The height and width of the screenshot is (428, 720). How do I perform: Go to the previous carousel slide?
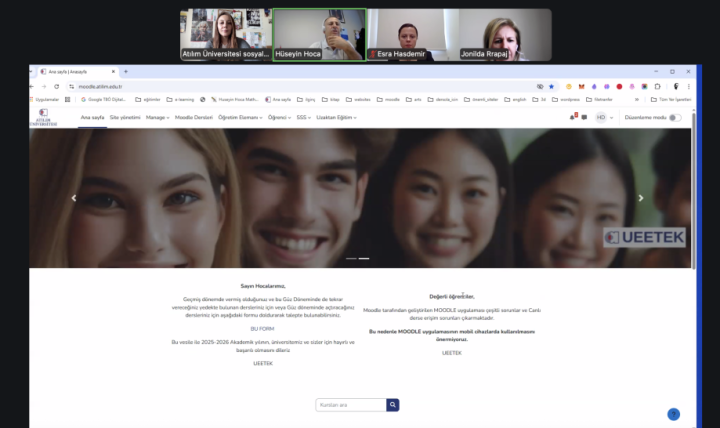[x=73, y=198]
